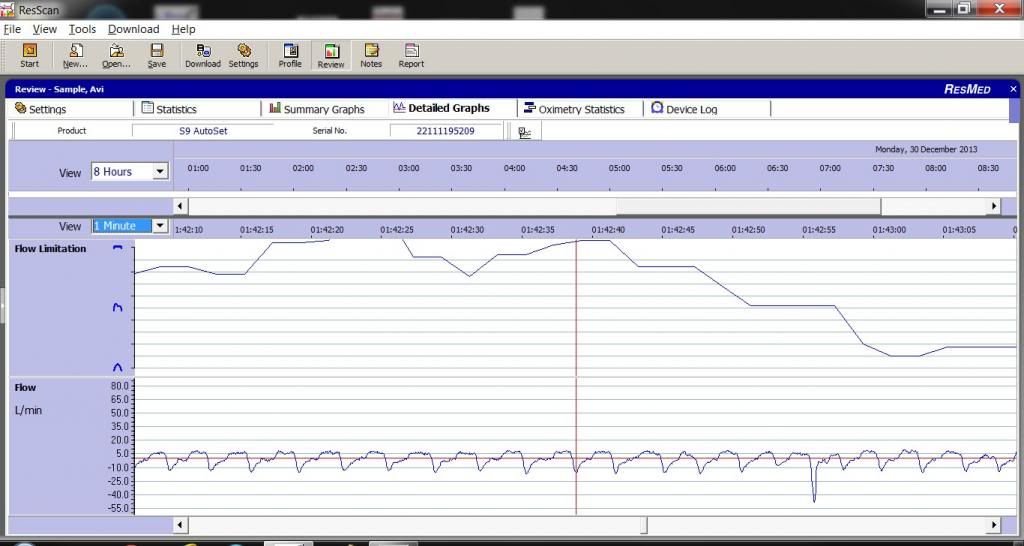Click the New patient toolbar icon

click(76, 56)
